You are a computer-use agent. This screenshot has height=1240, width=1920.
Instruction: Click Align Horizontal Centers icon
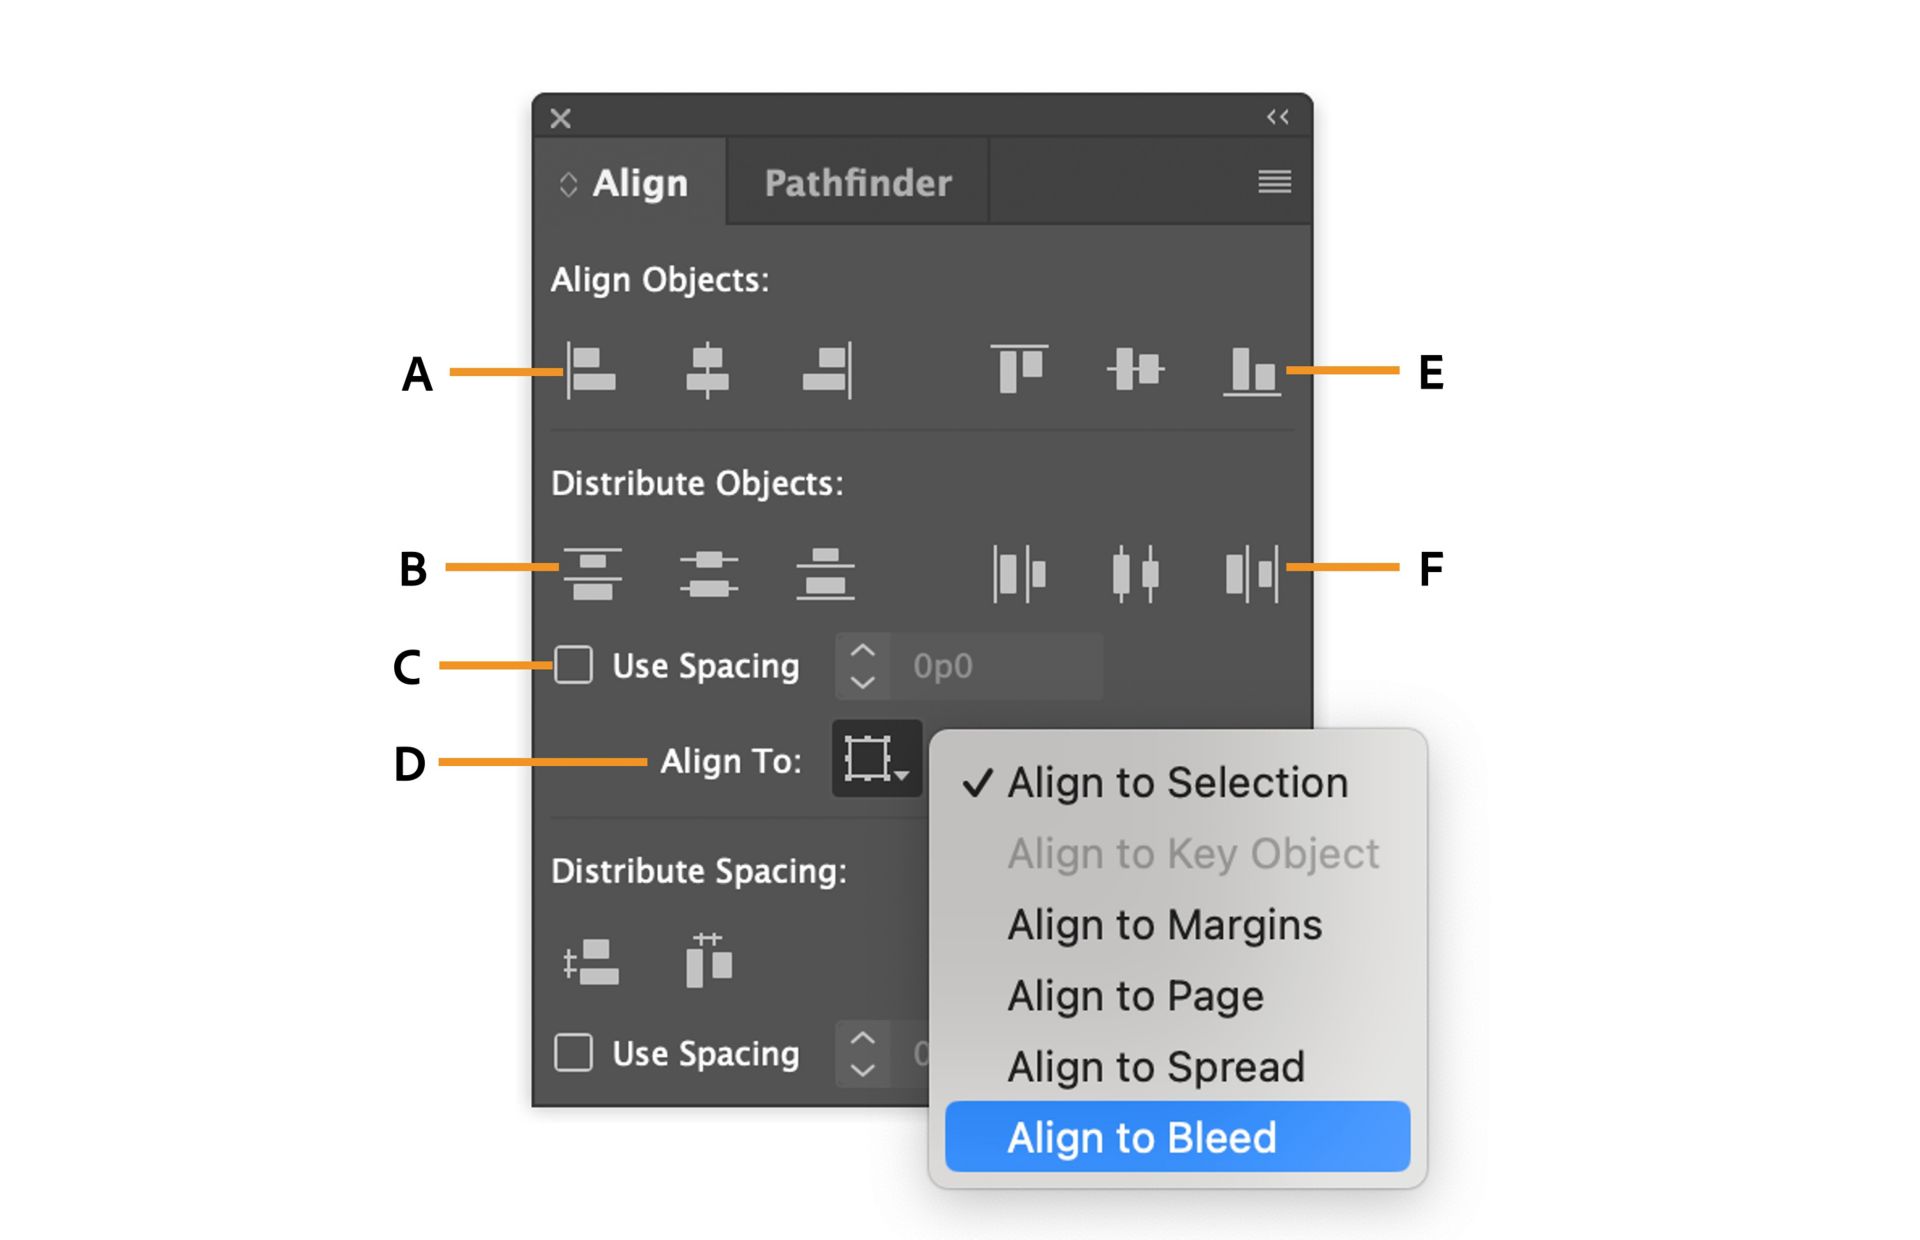pos(707,371)
